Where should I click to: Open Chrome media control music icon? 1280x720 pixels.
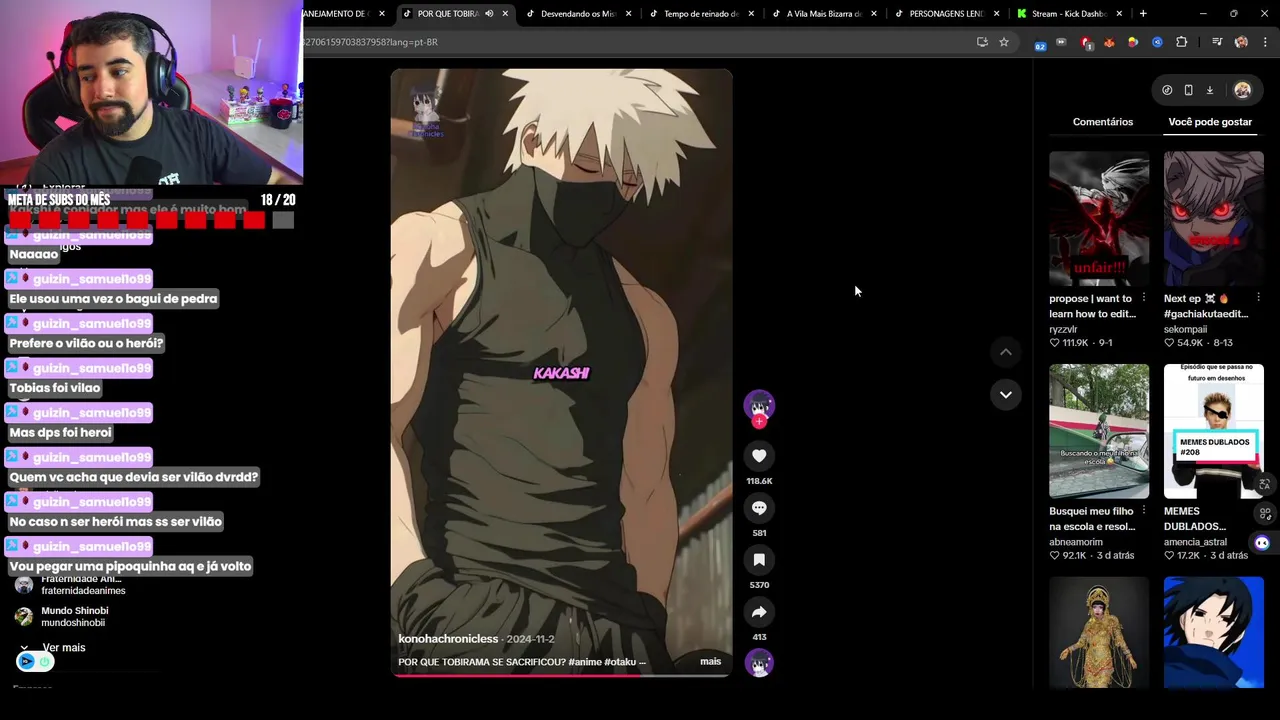[x=1217, y=42]
